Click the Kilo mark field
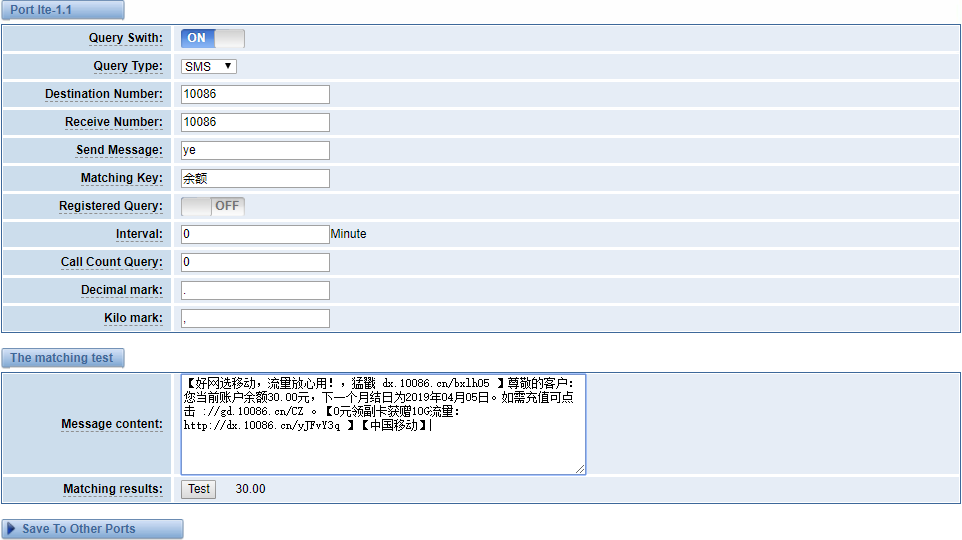The image size is (962, 540). tap(255, 318)
